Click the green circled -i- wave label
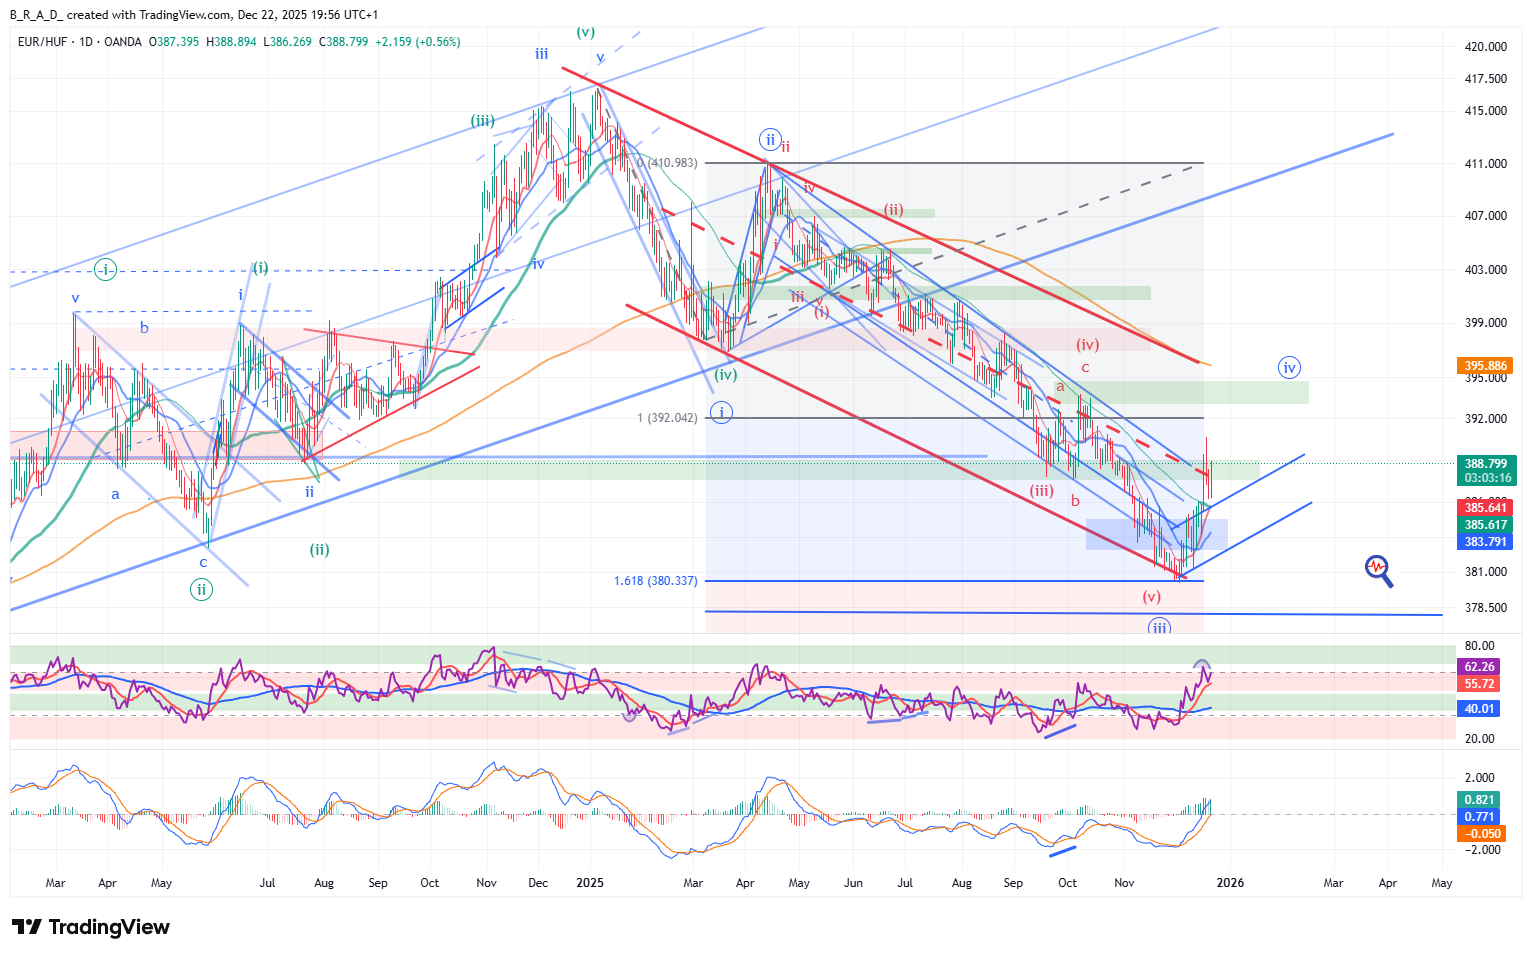Viewport: 1532px width, 957px height. click(105, 269)
